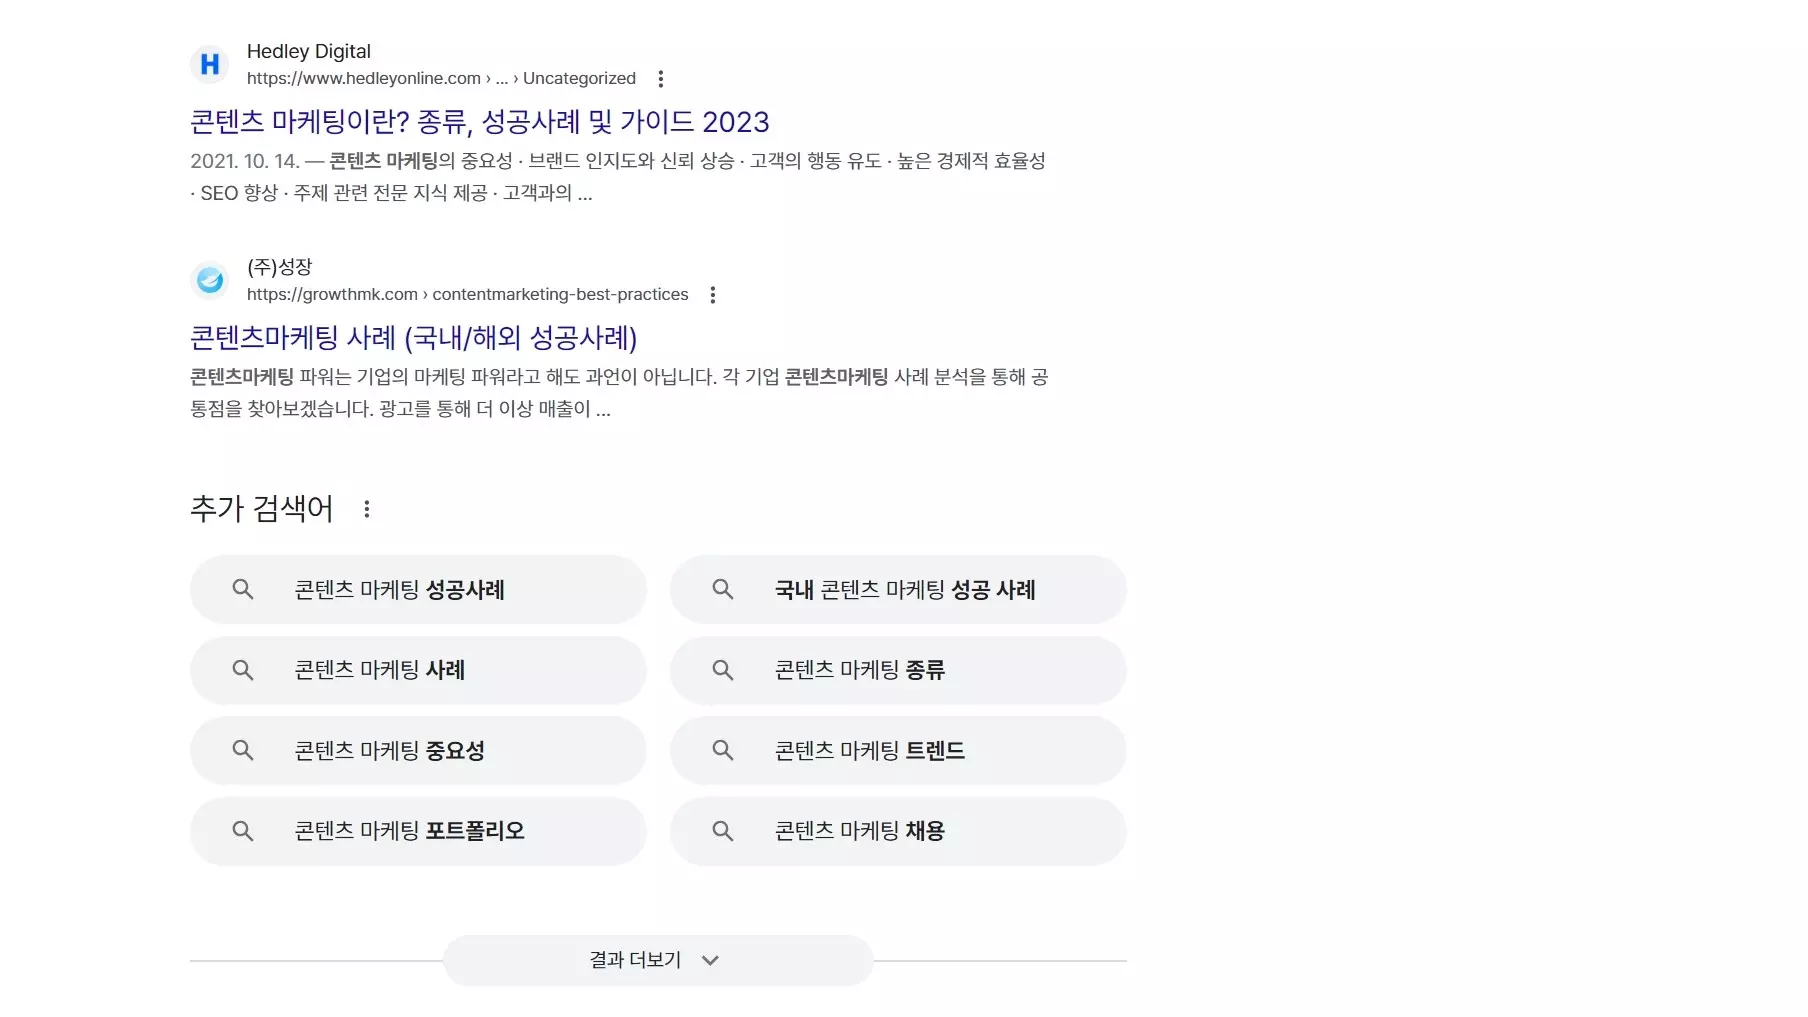Open the three-dot menu for the growthmk.com result
This screenshot has height=1017, width=1808.
click(x=713, y=294)
